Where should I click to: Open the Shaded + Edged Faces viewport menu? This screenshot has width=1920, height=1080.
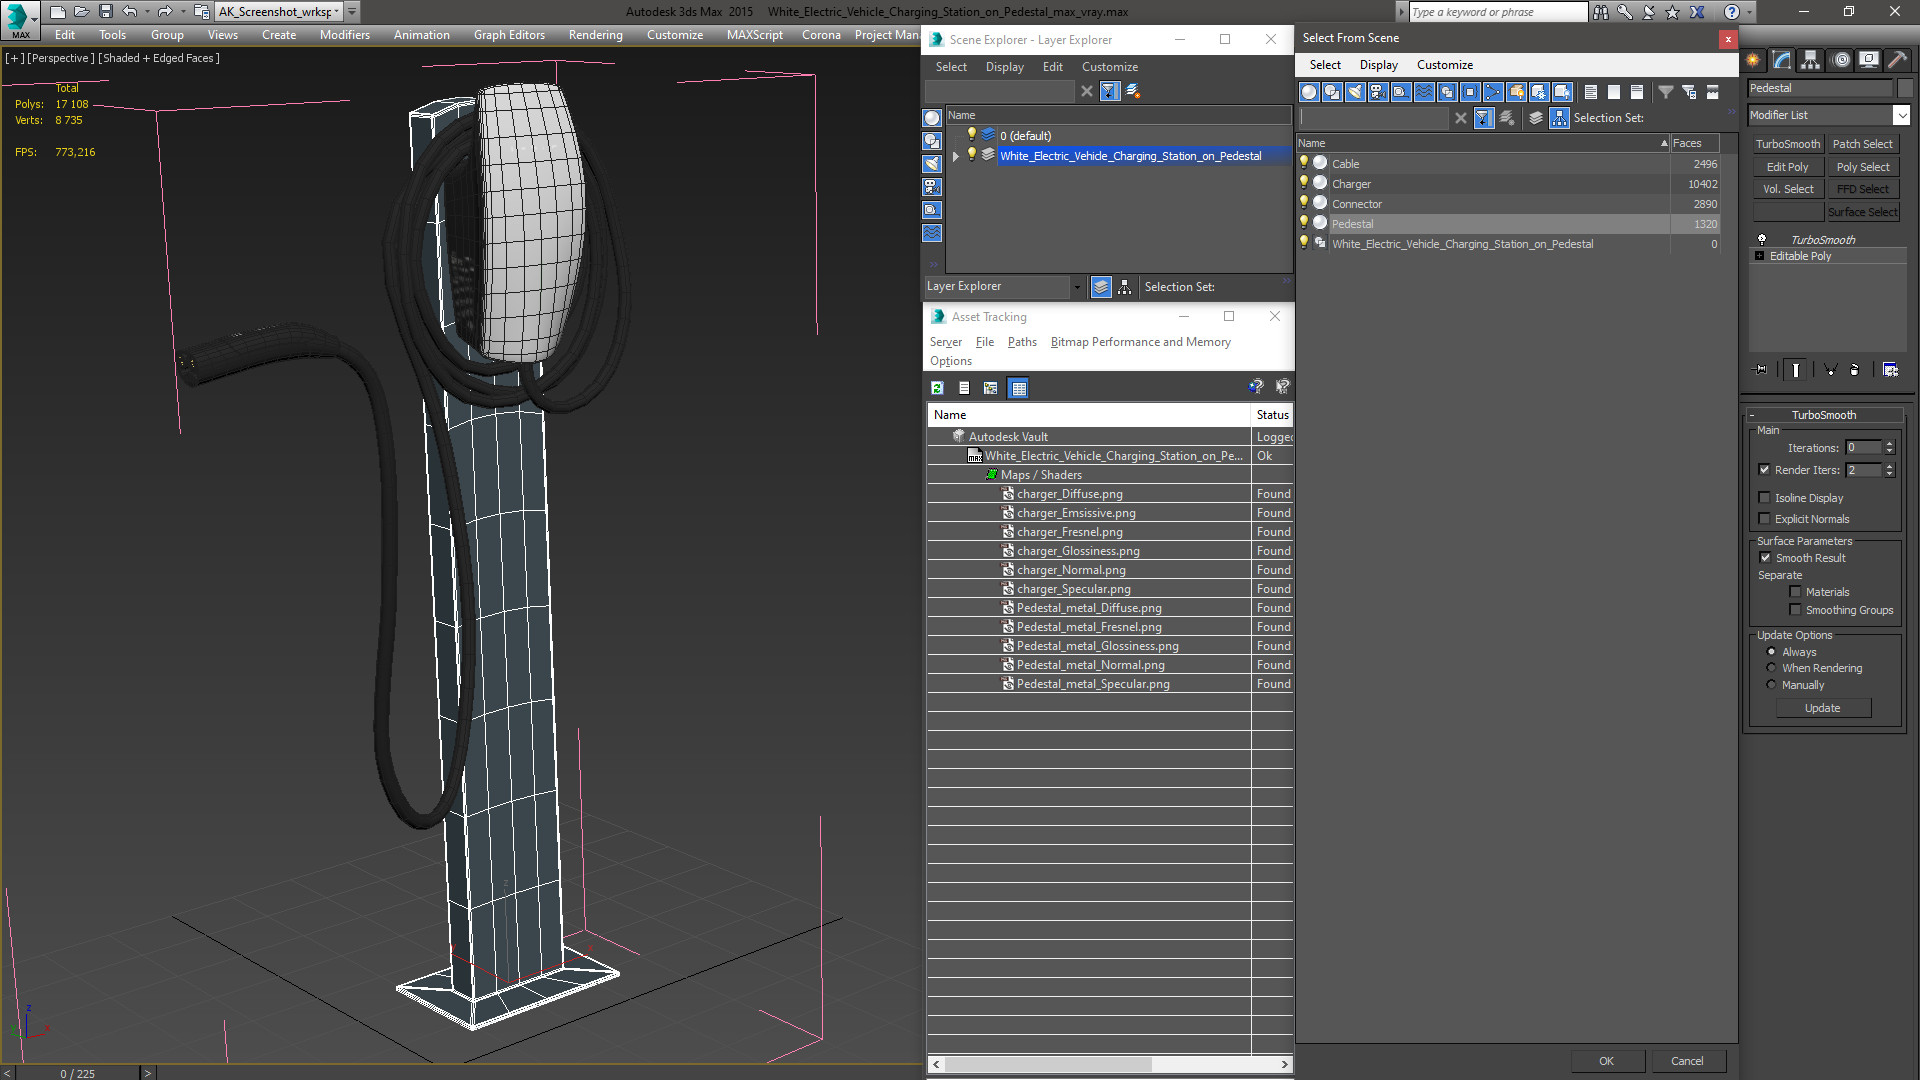click(159, 58)
